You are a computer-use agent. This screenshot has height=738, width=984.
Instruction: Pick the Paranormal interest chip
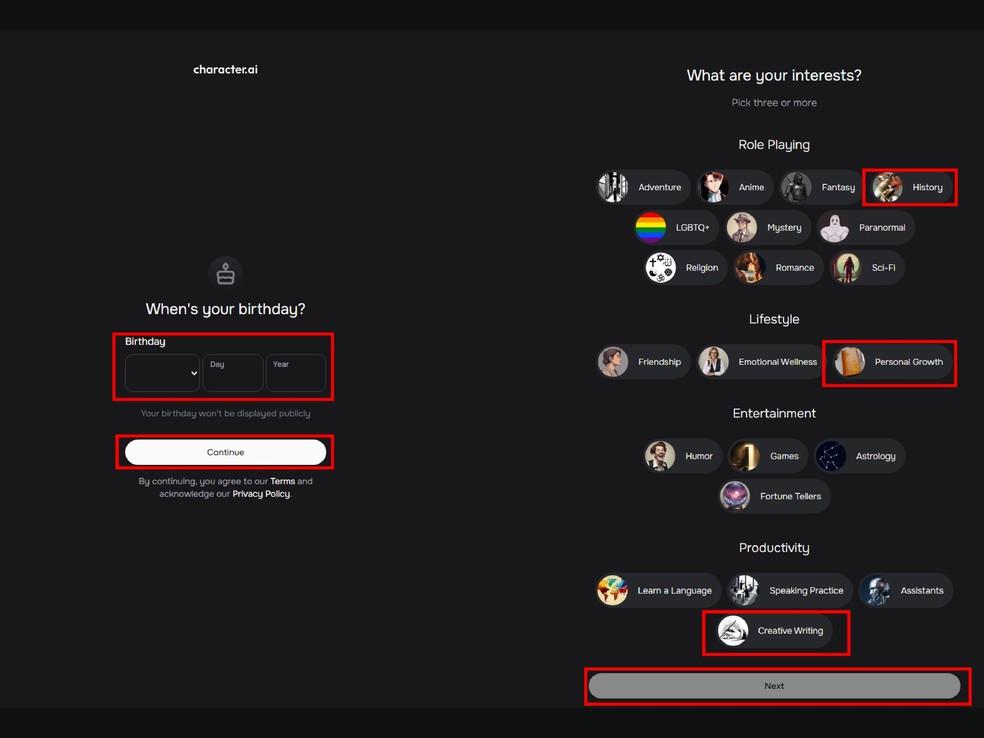(866, 227)
